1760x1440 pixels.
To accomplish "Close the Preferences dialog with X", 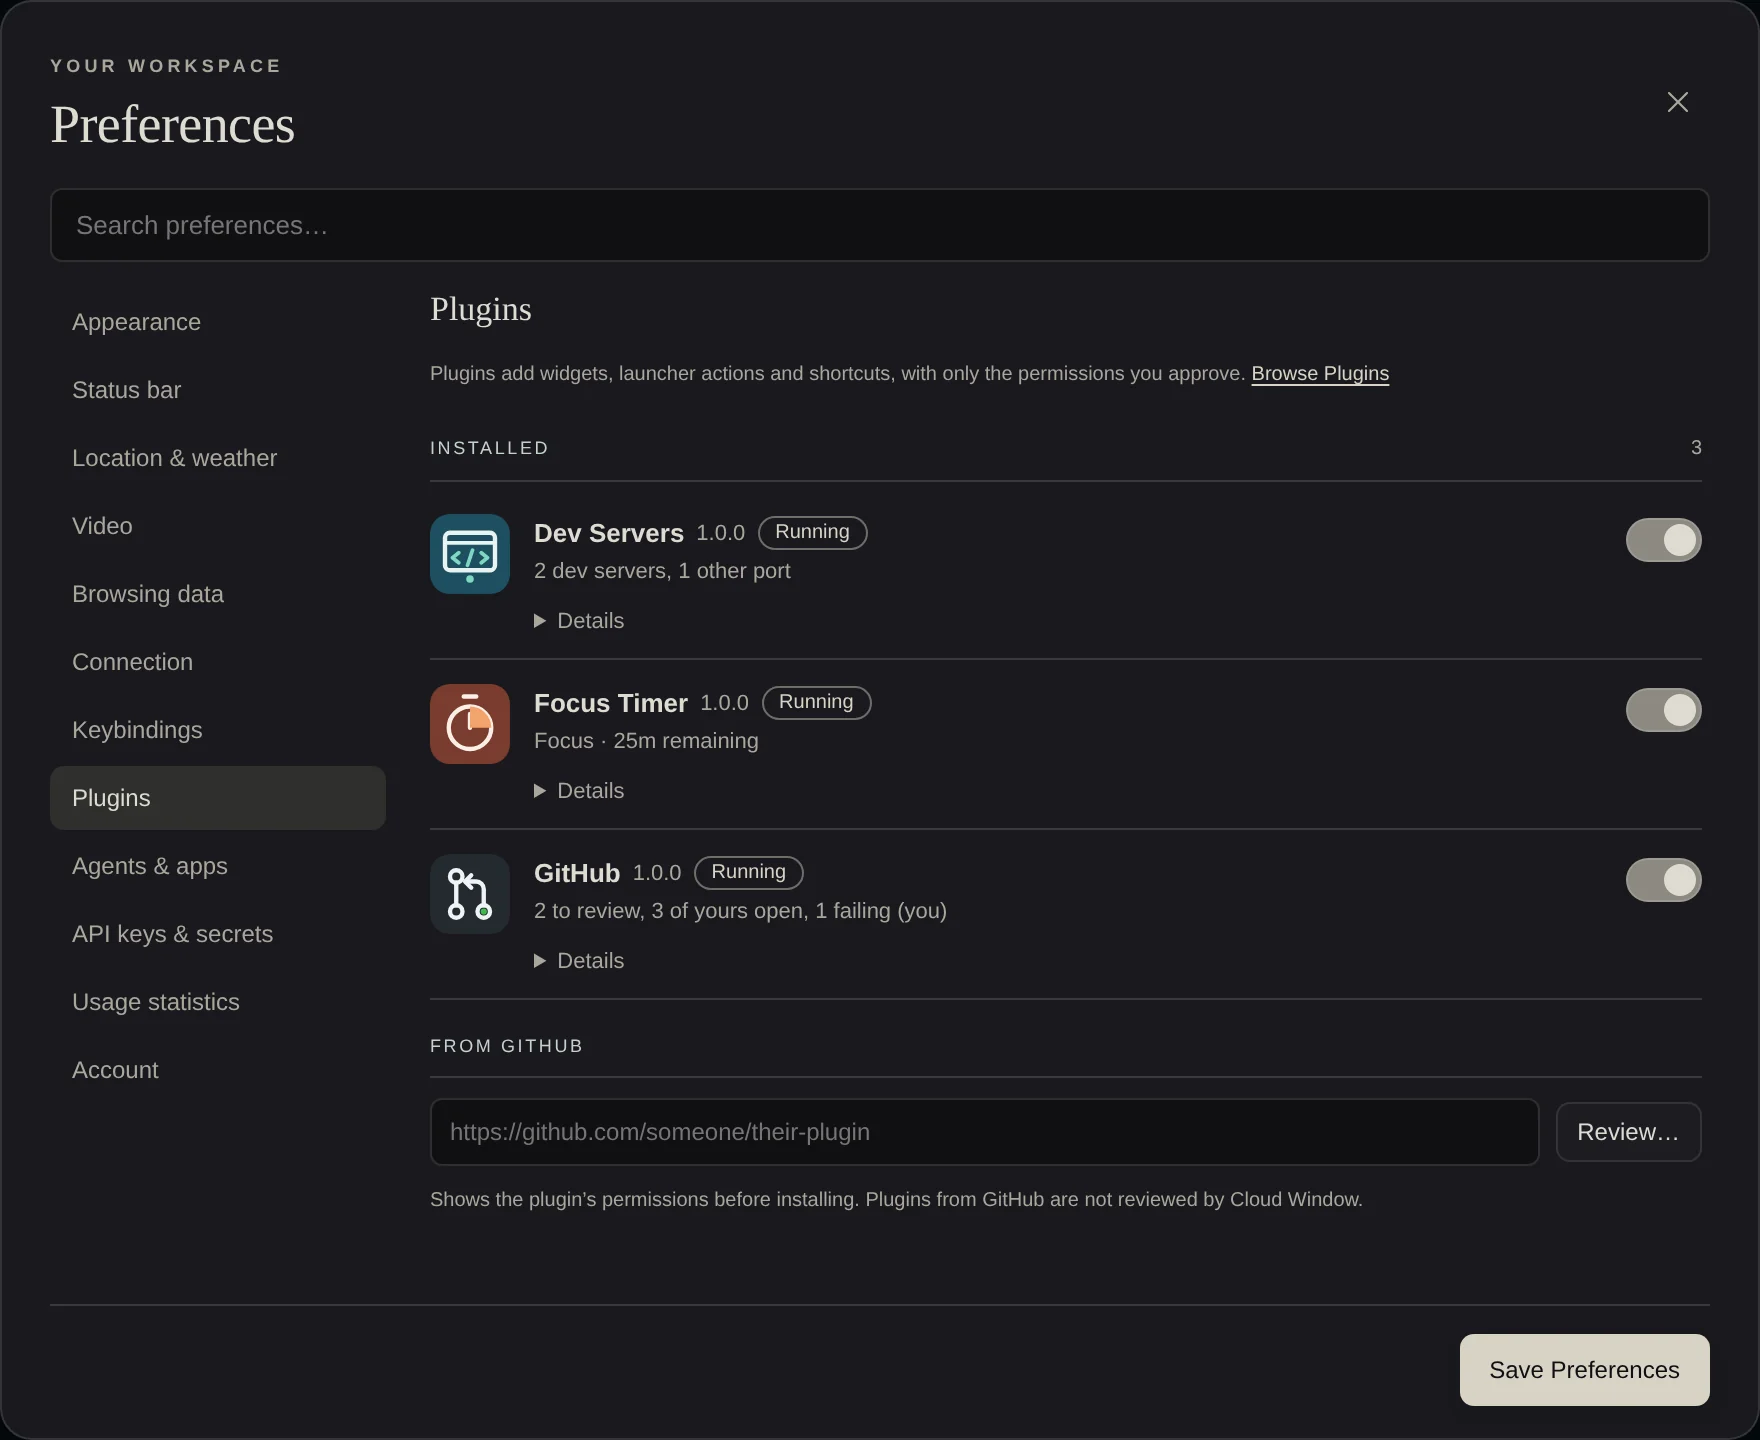I will (x=1678, y=102).
